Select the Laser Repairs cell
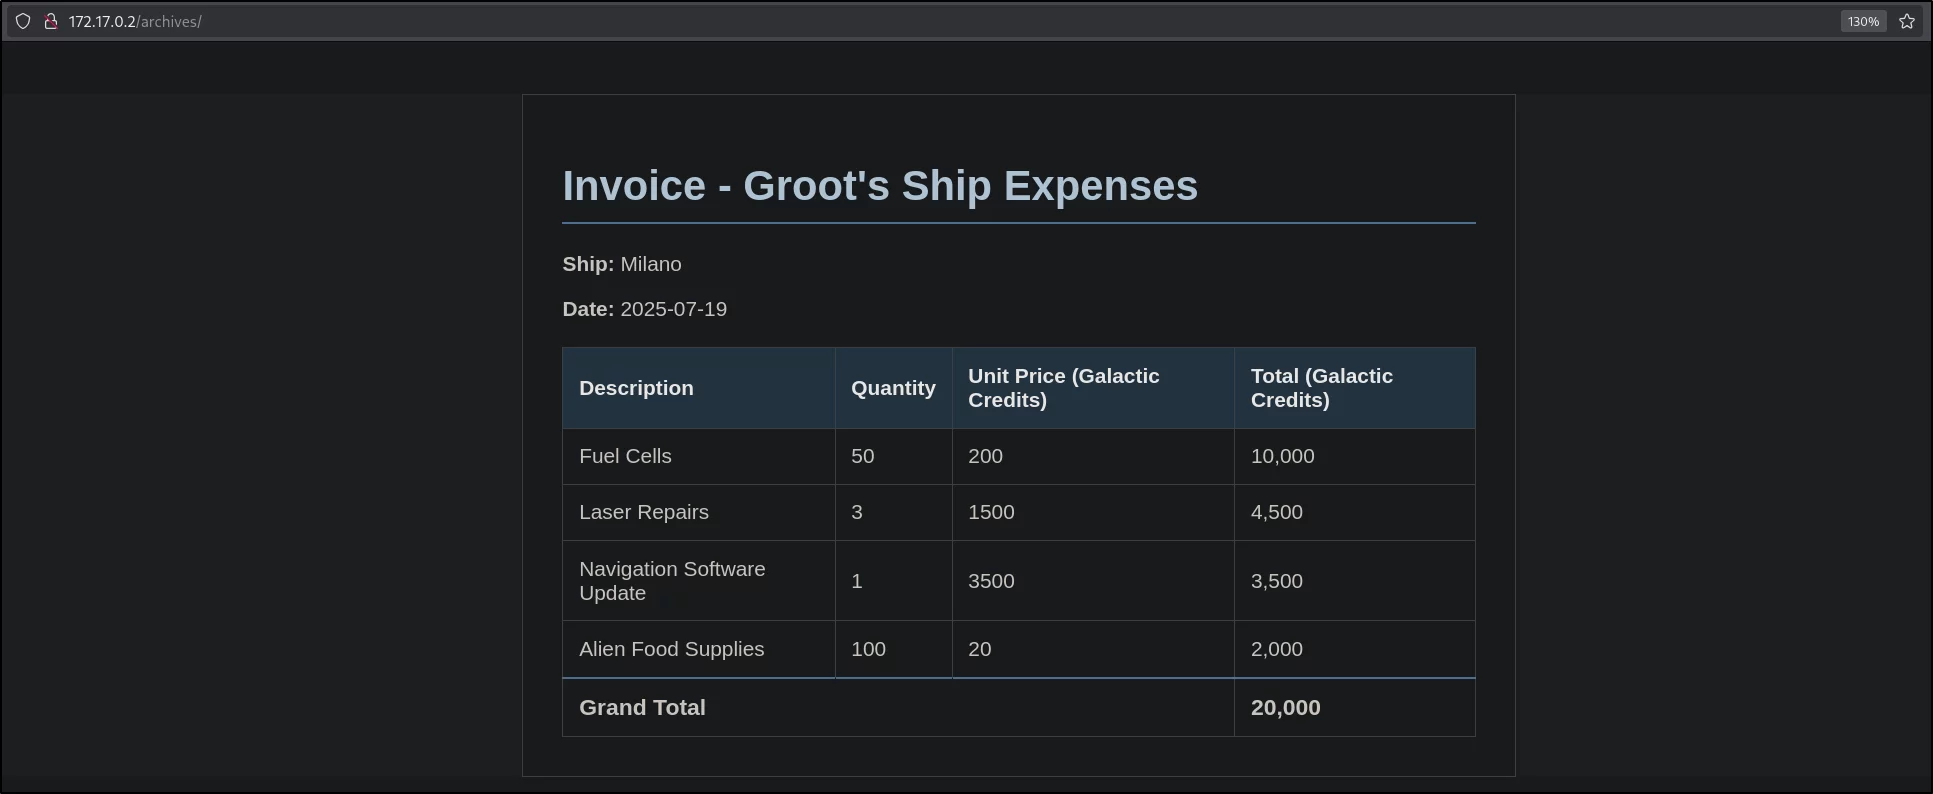 pos(699,512)
